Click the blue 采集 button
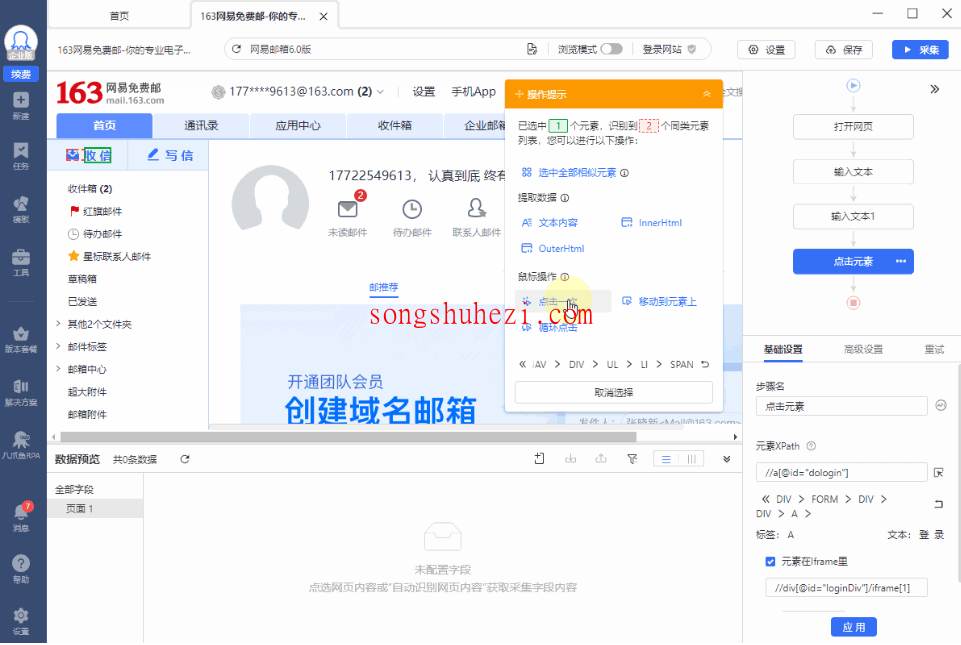The width and height of the screenshot is (961, 645). coord(921,50)
